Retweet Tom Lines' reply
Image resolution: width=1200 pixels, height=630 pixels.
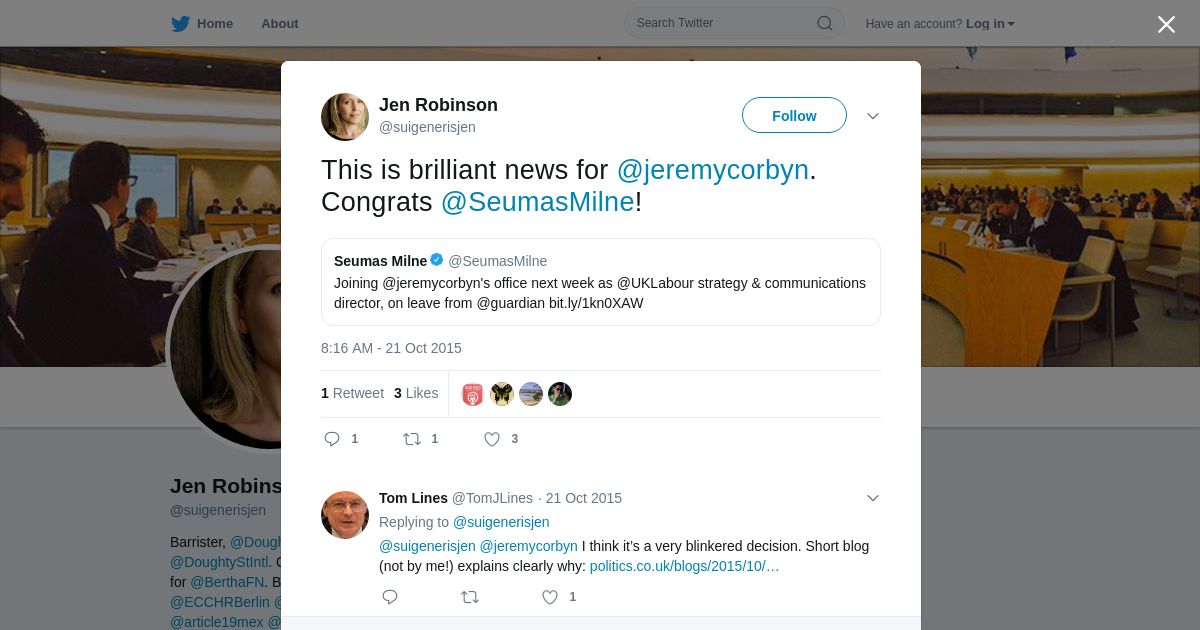point(469,597)
